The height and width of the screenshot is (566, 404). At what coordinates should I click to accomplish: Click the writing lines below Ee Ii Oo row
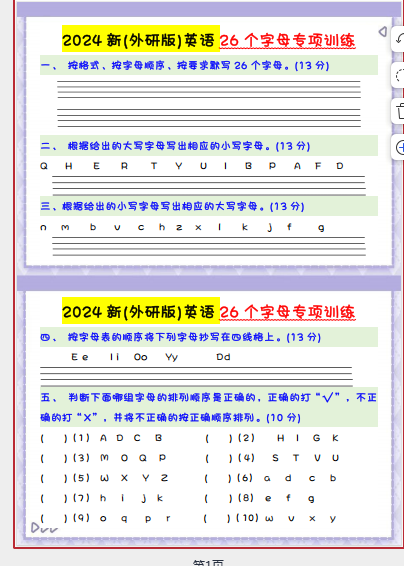(x=197, y=376)
